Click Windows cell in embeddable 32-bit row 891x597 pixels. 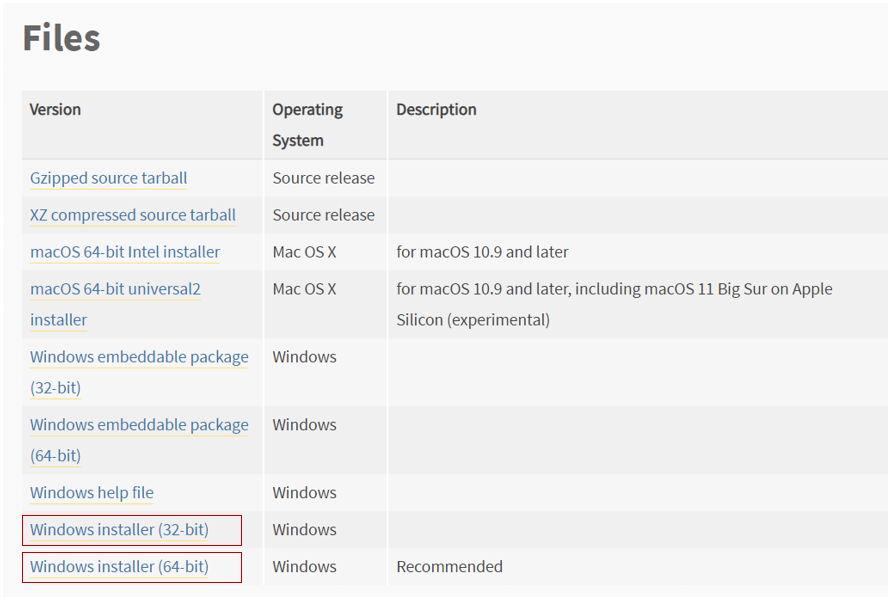click(x=305, y=357)
